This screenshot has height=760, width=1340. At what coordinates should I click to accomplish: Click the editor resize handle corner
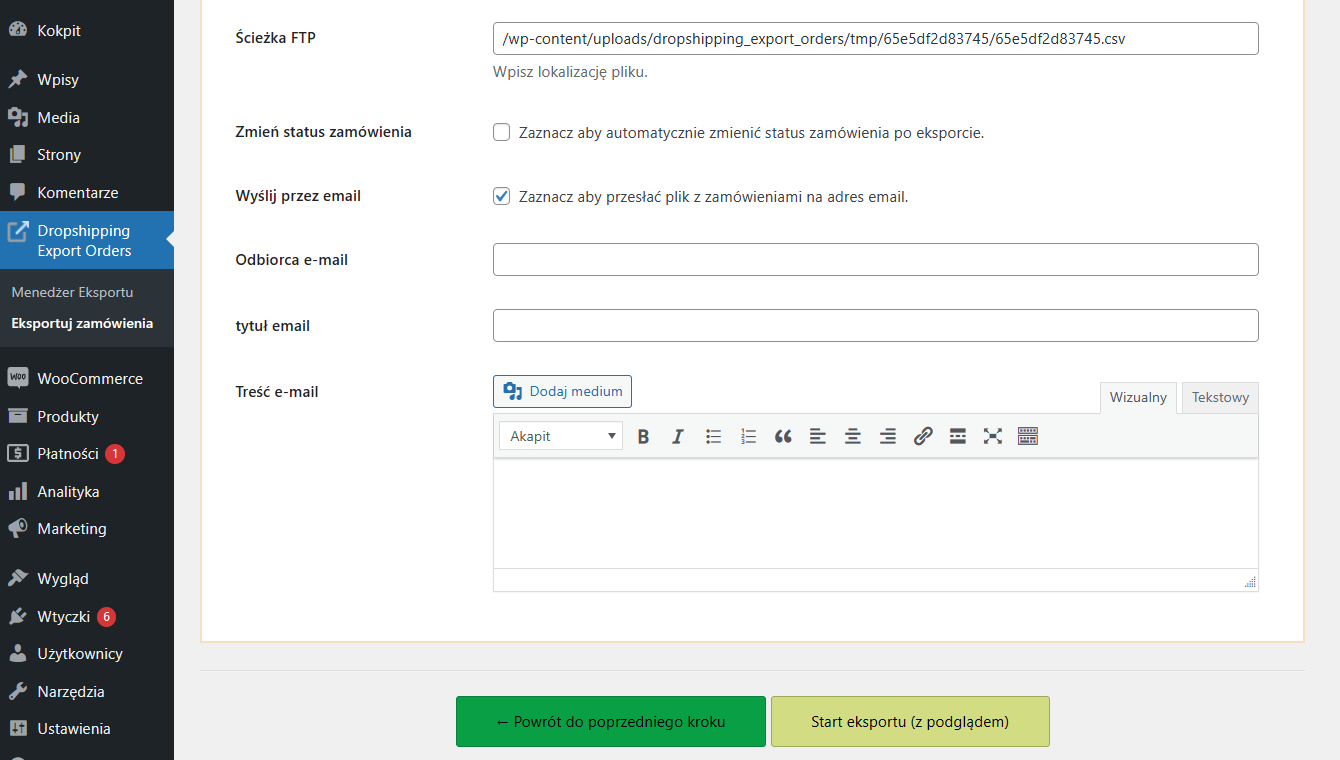coord(1250,582)
